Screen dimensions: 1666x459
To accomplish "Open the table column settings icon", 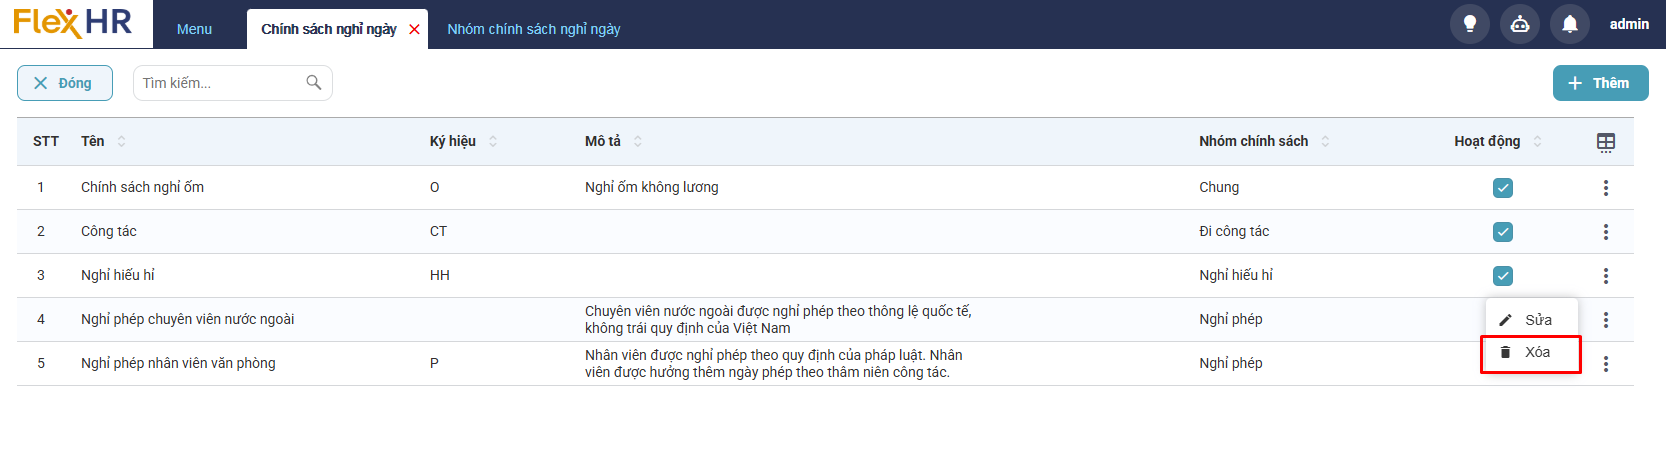I will tap(1606, 142).
